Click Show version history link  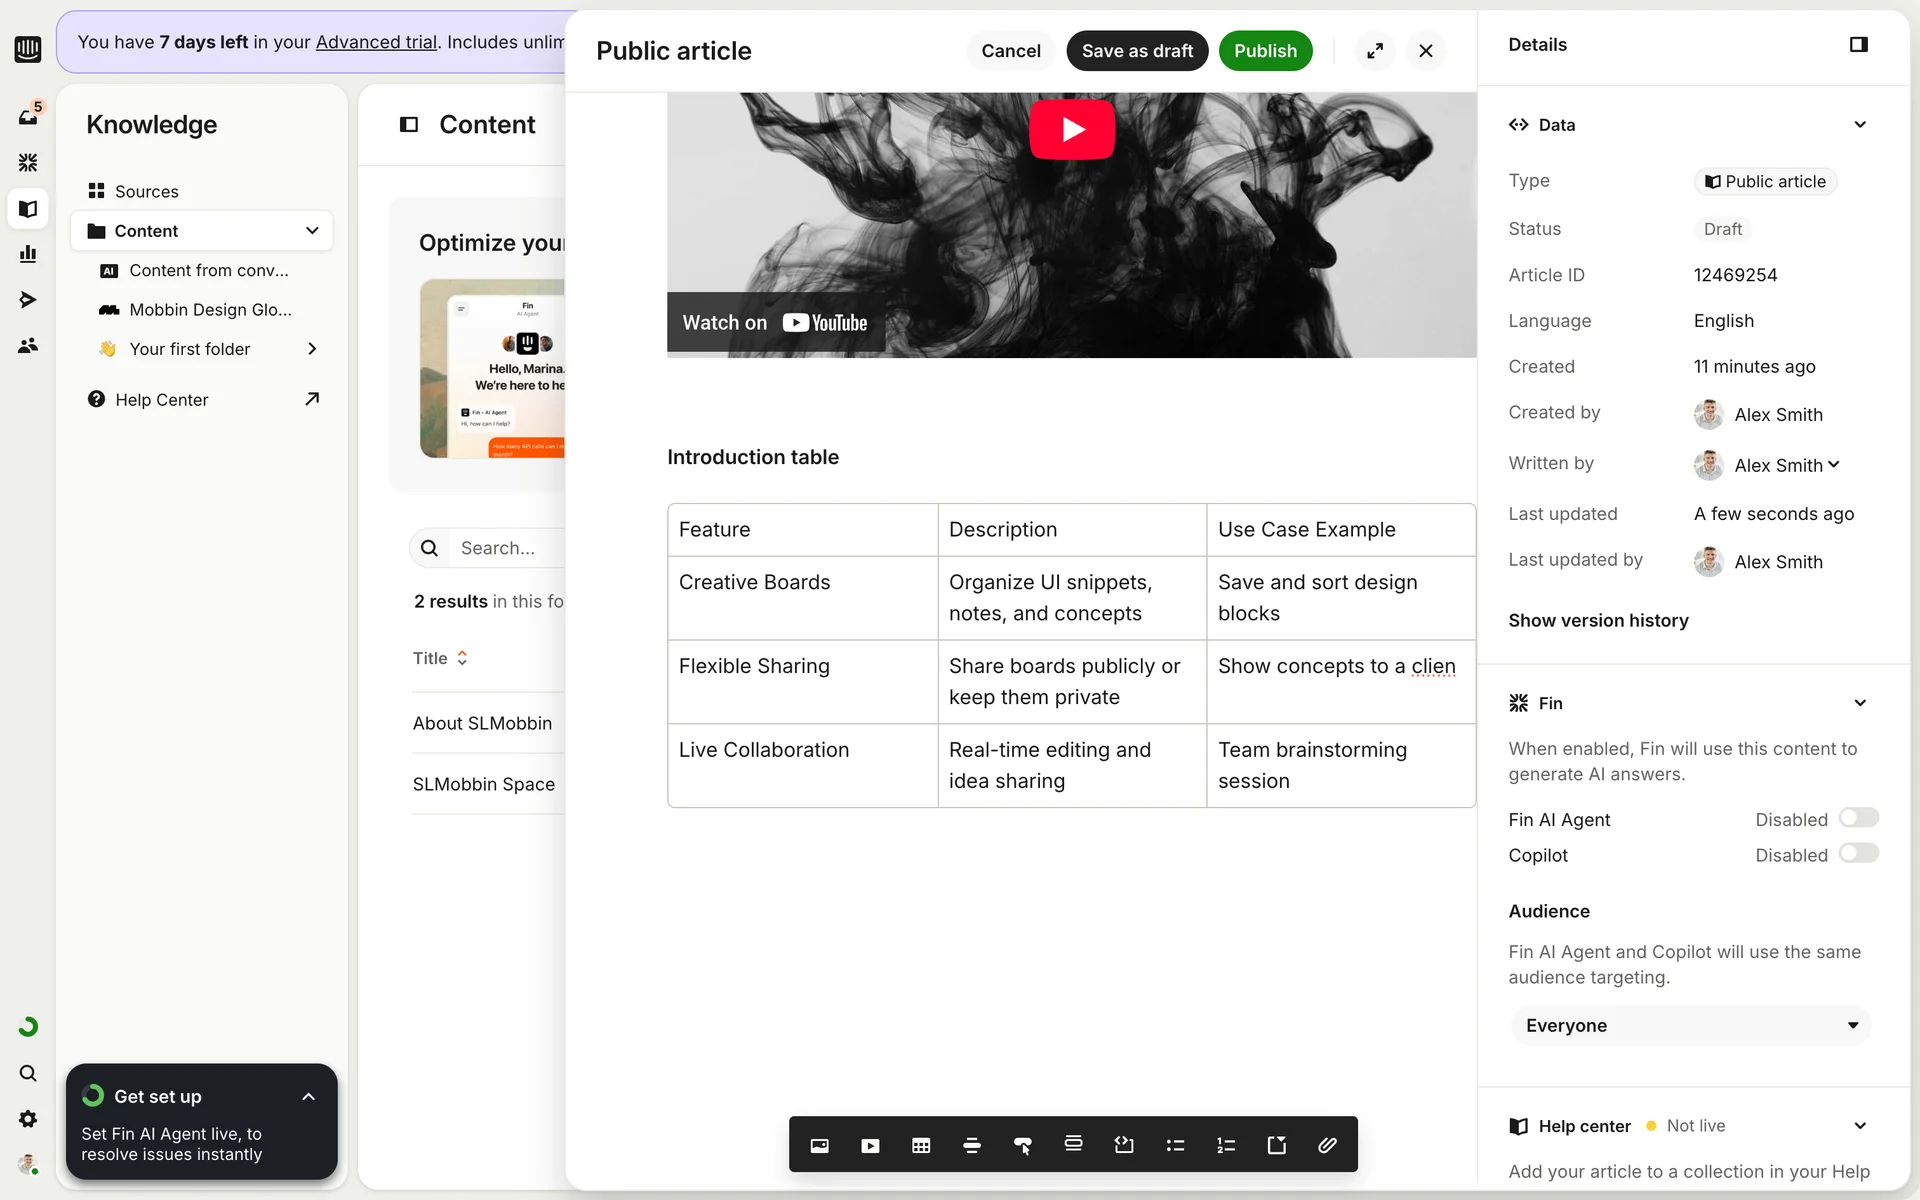pos(1598,620)
